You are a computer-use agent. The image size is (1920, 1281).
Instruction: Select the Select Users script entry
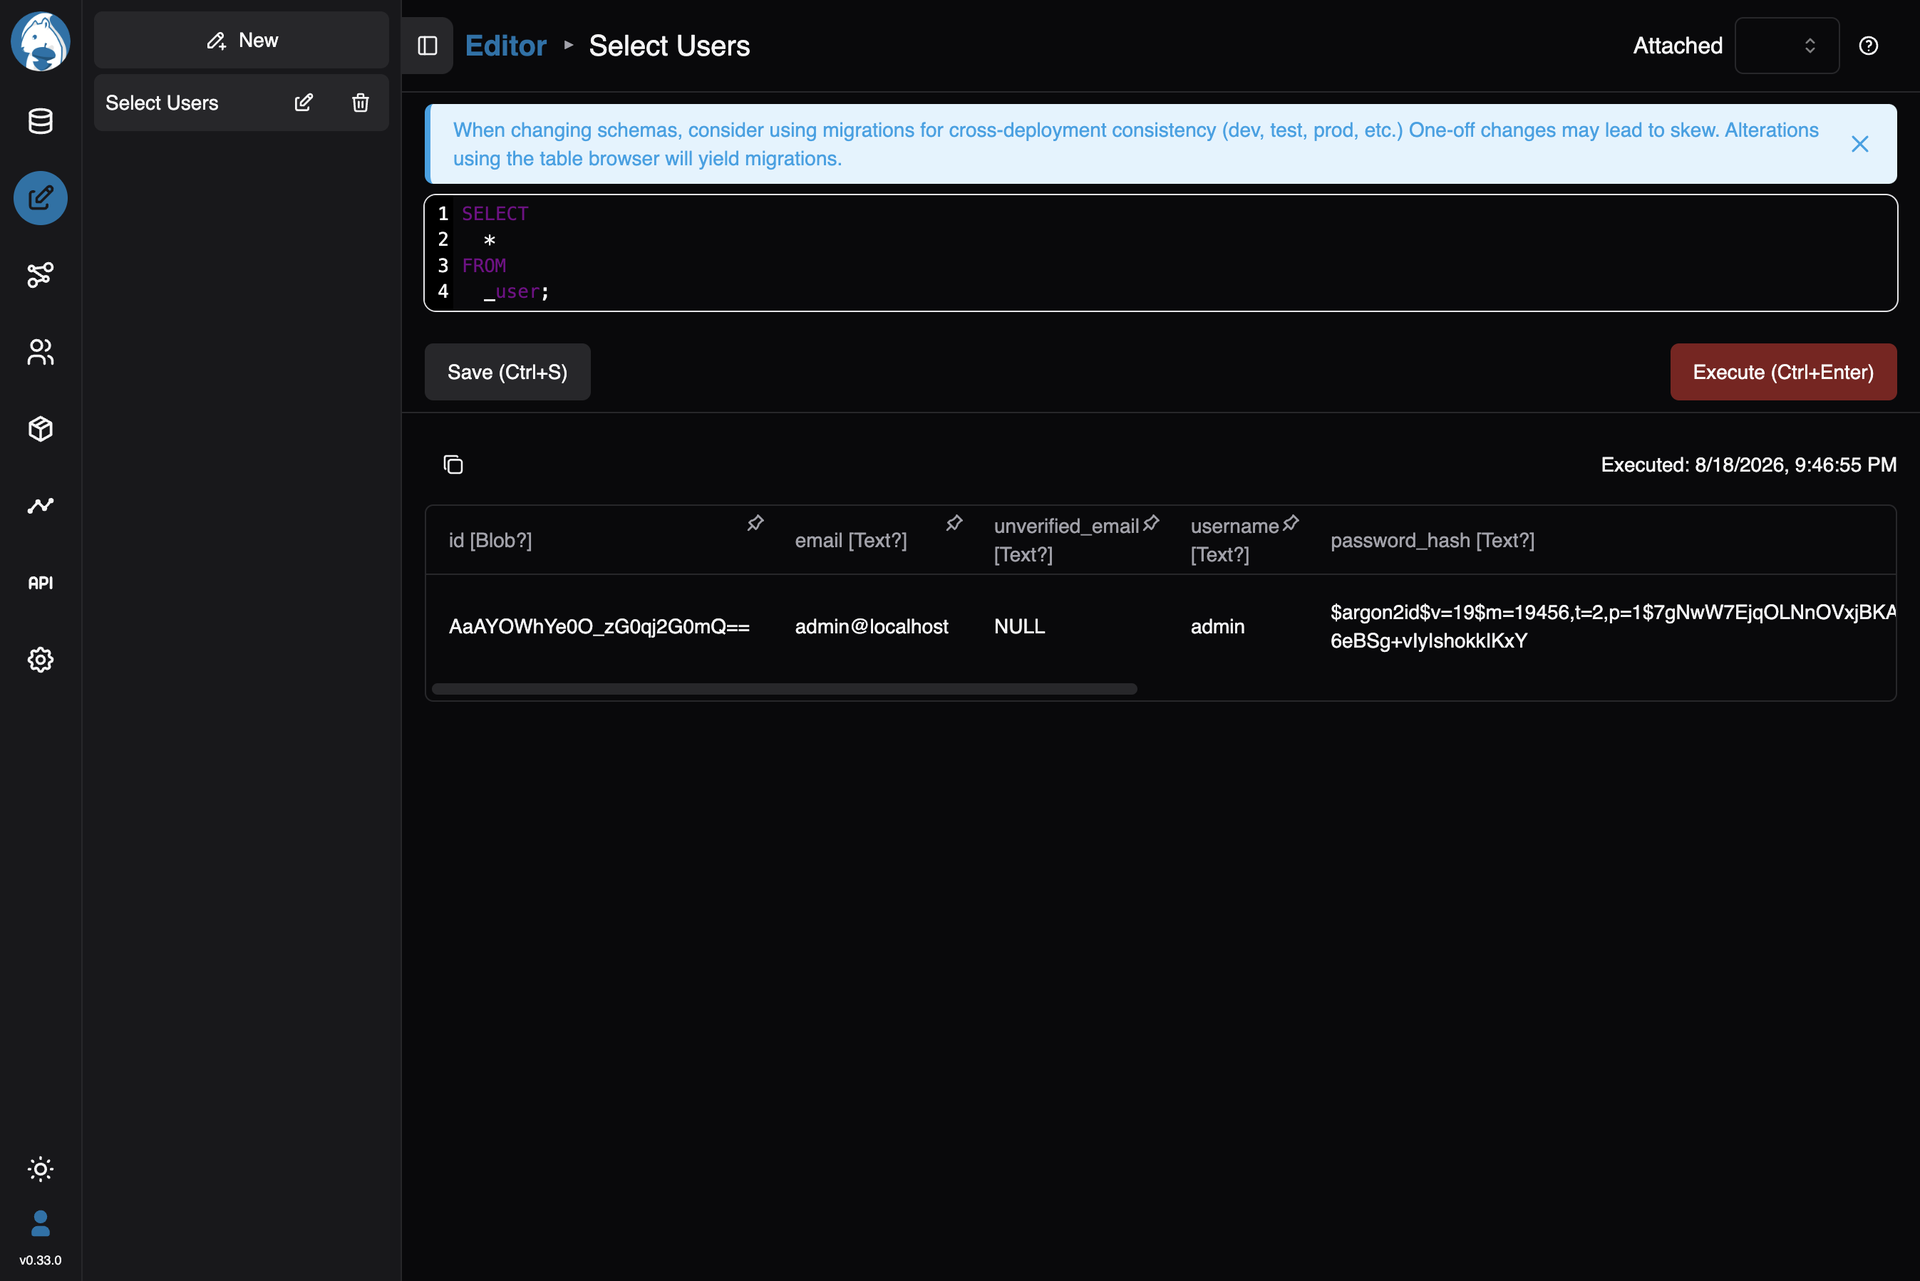[x=162, y=103]
